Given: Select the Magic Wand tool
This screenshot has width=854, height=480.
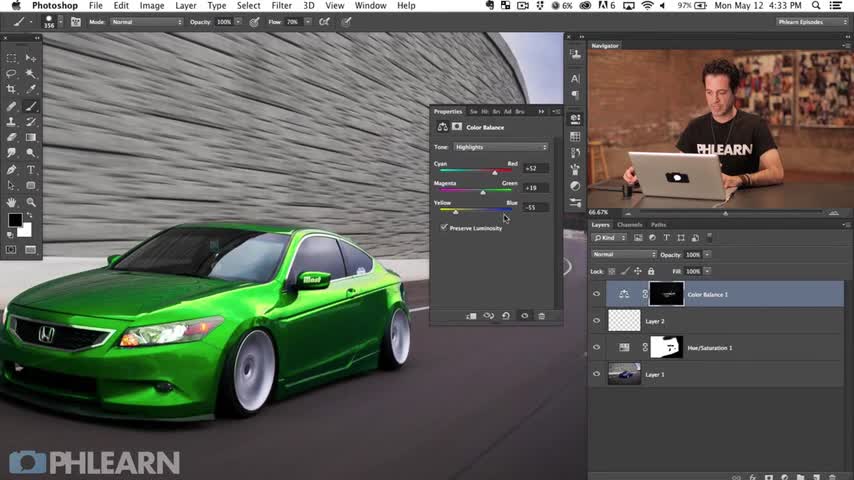Looking at the screenshot, I should [31, 73].
